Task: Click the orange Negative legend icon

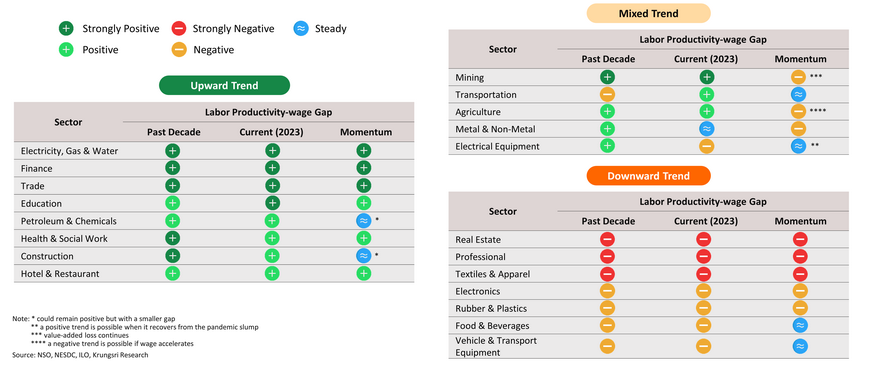Action: pos(178,49)
